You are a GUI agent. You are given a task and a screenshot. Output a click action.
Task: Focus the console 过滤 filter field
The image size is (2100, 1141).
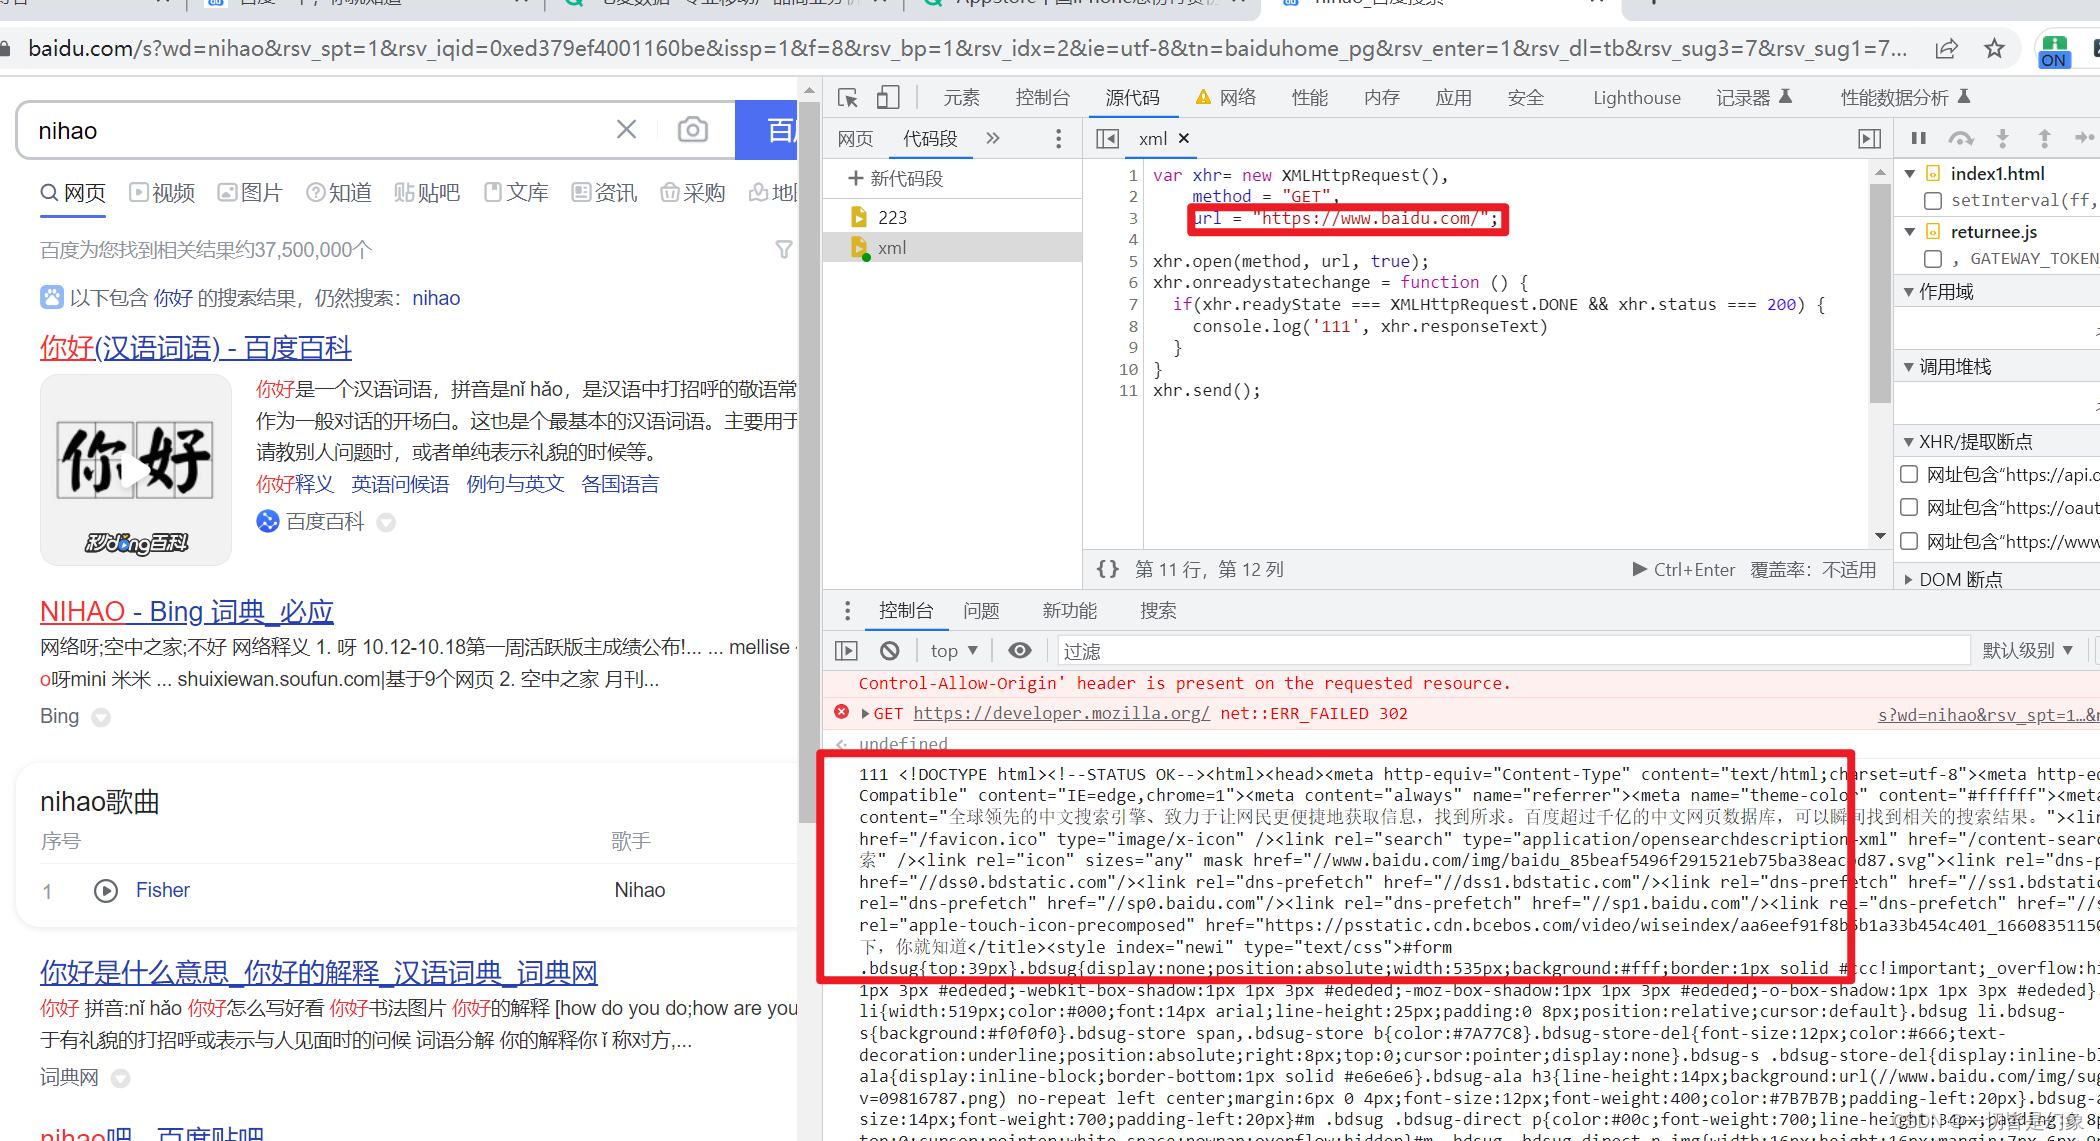tap(1513, 651)
